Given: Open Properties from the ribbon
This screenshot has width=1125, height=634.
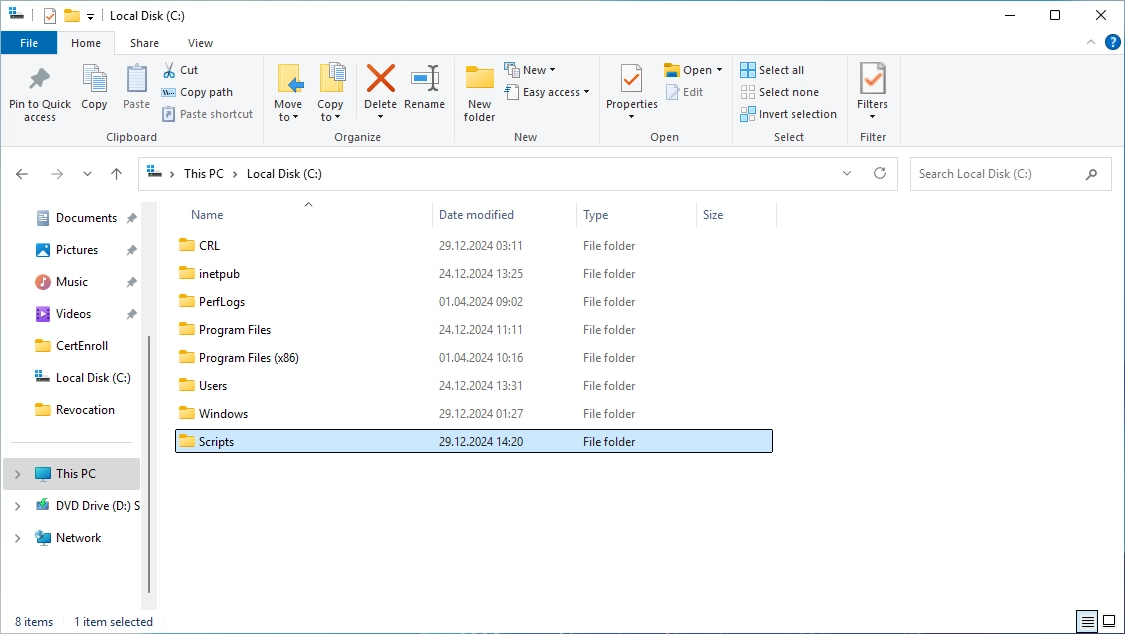Looking at the screenshot, I should pos(631,91).
